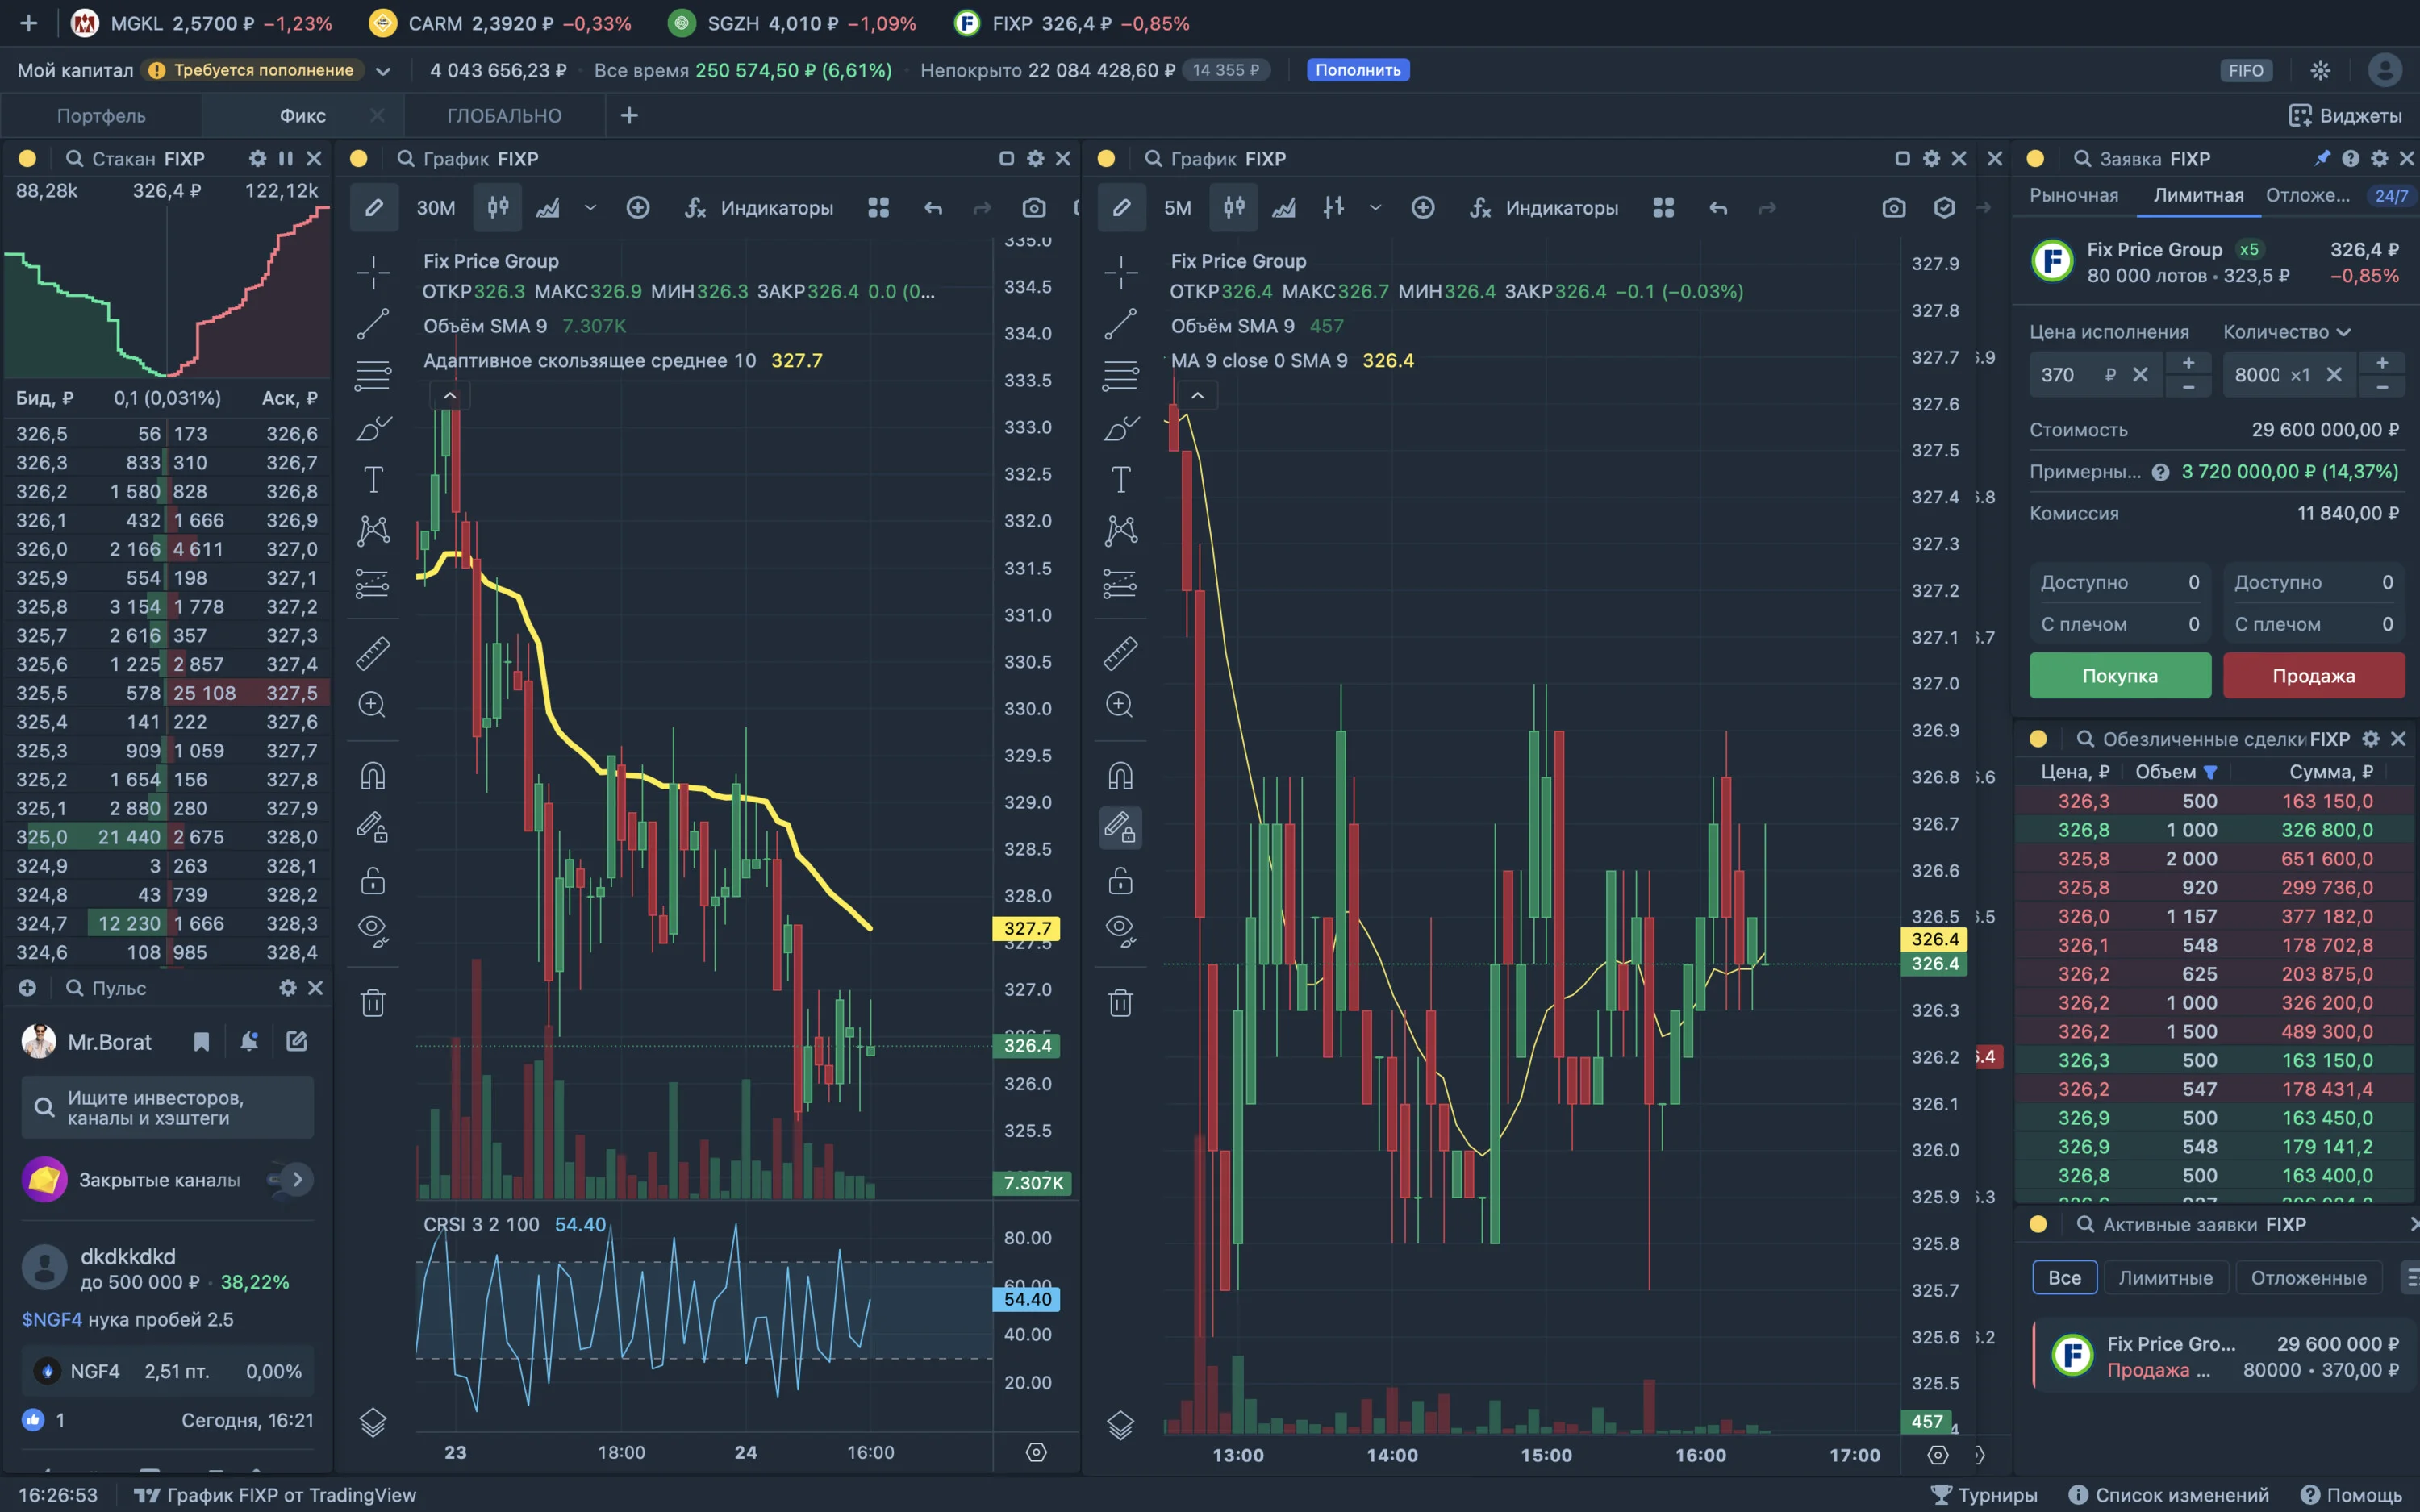Change yellow link color of Заявка widget

2035,159
